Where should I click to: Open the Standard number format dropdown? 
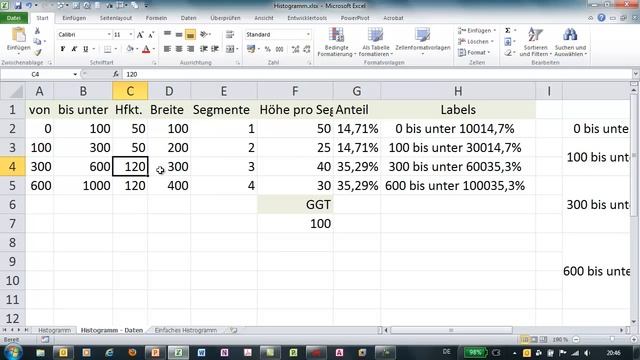pyautogui.click(x=308, y=35)
